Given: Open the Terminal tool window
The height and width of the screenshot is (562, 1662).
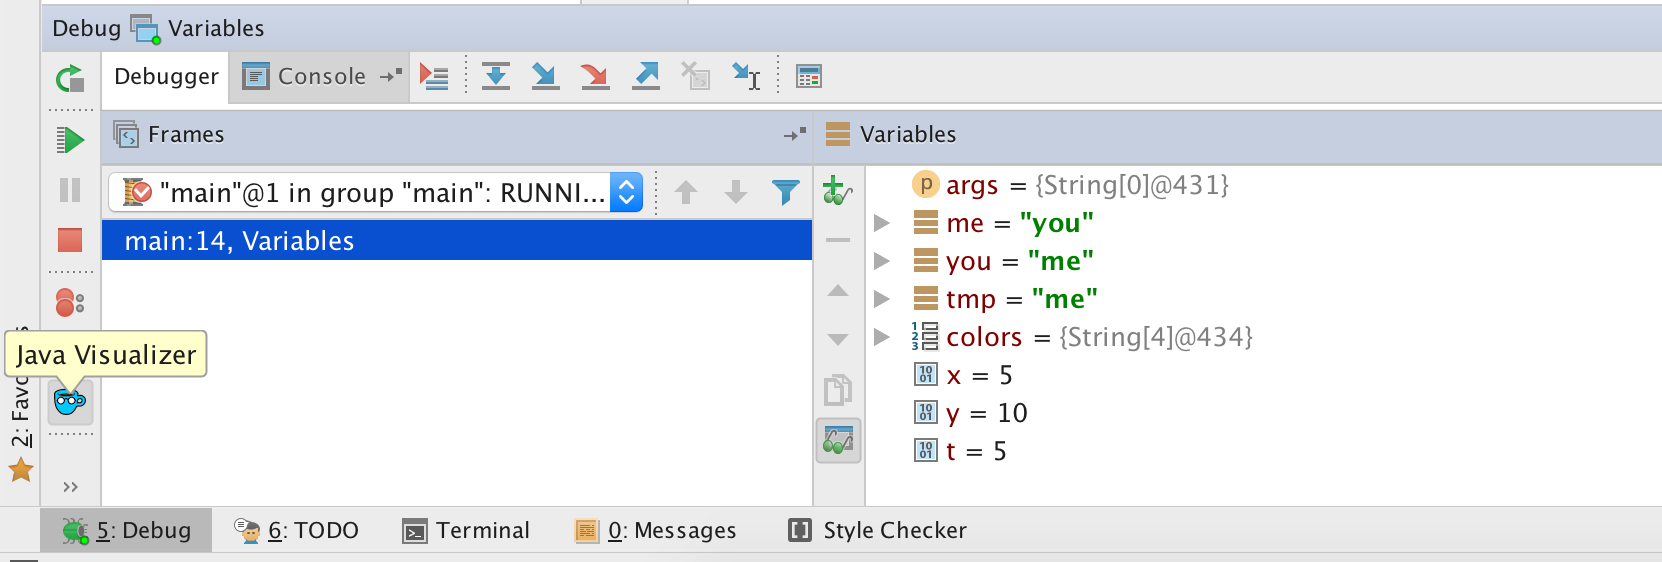Looking at the screenshot, I should tap(466, 531).
